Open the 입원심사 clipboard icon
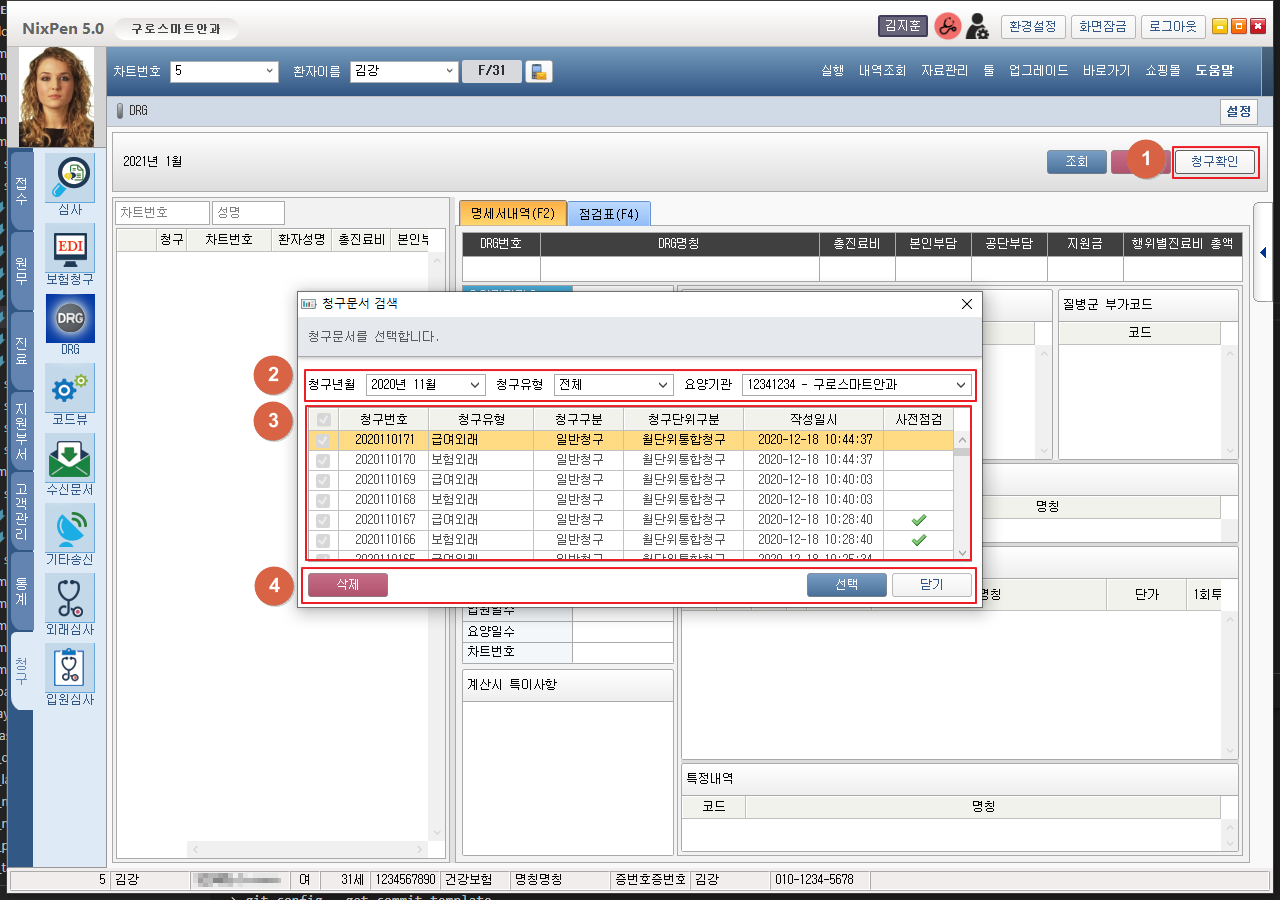 (x=70, y=669)
